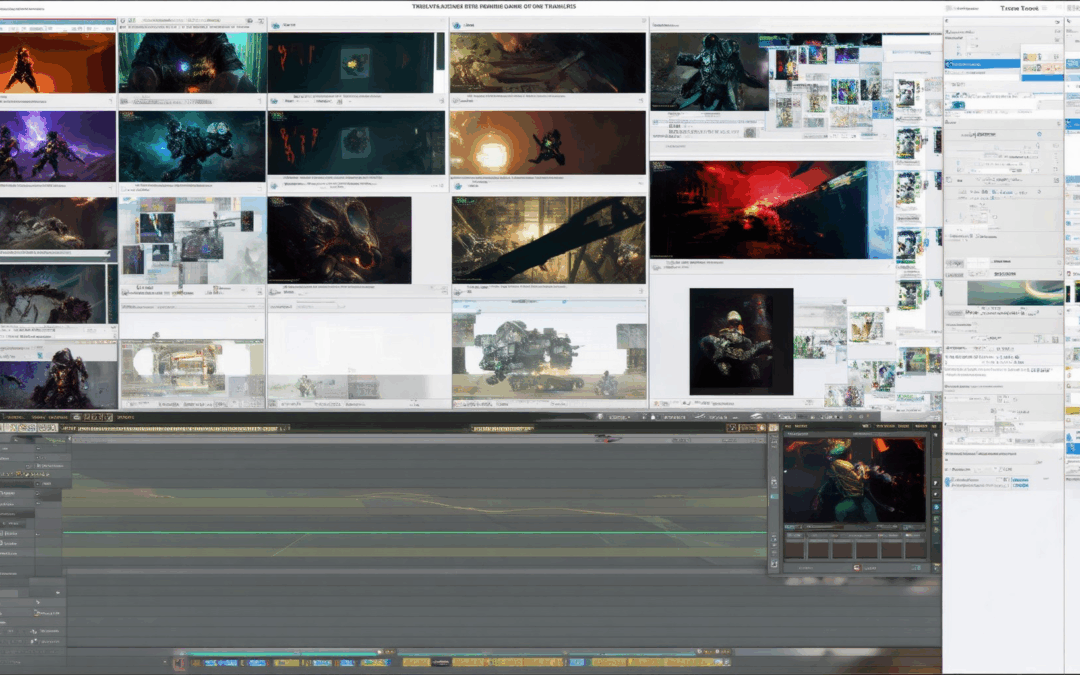Select the teal swirl banner in right panel
The width and height of the screenshot is (1080, 675).
(x=1015, y=293)
